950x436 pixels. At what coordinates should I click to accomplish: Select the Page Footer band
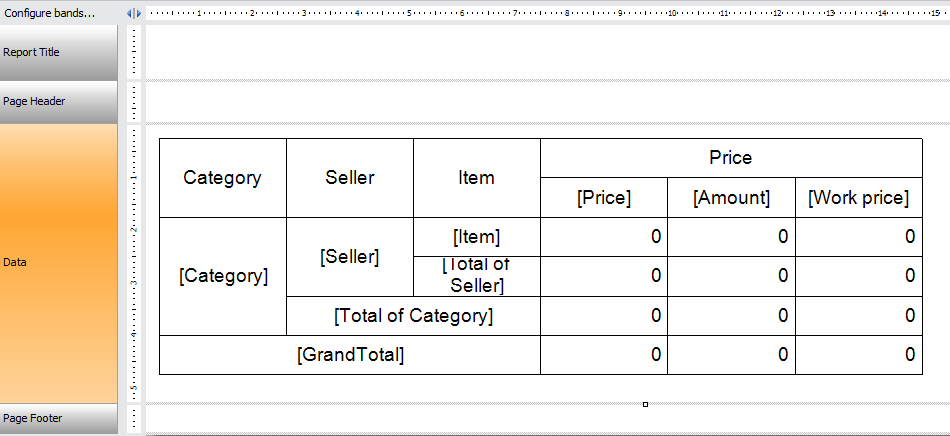59,418
